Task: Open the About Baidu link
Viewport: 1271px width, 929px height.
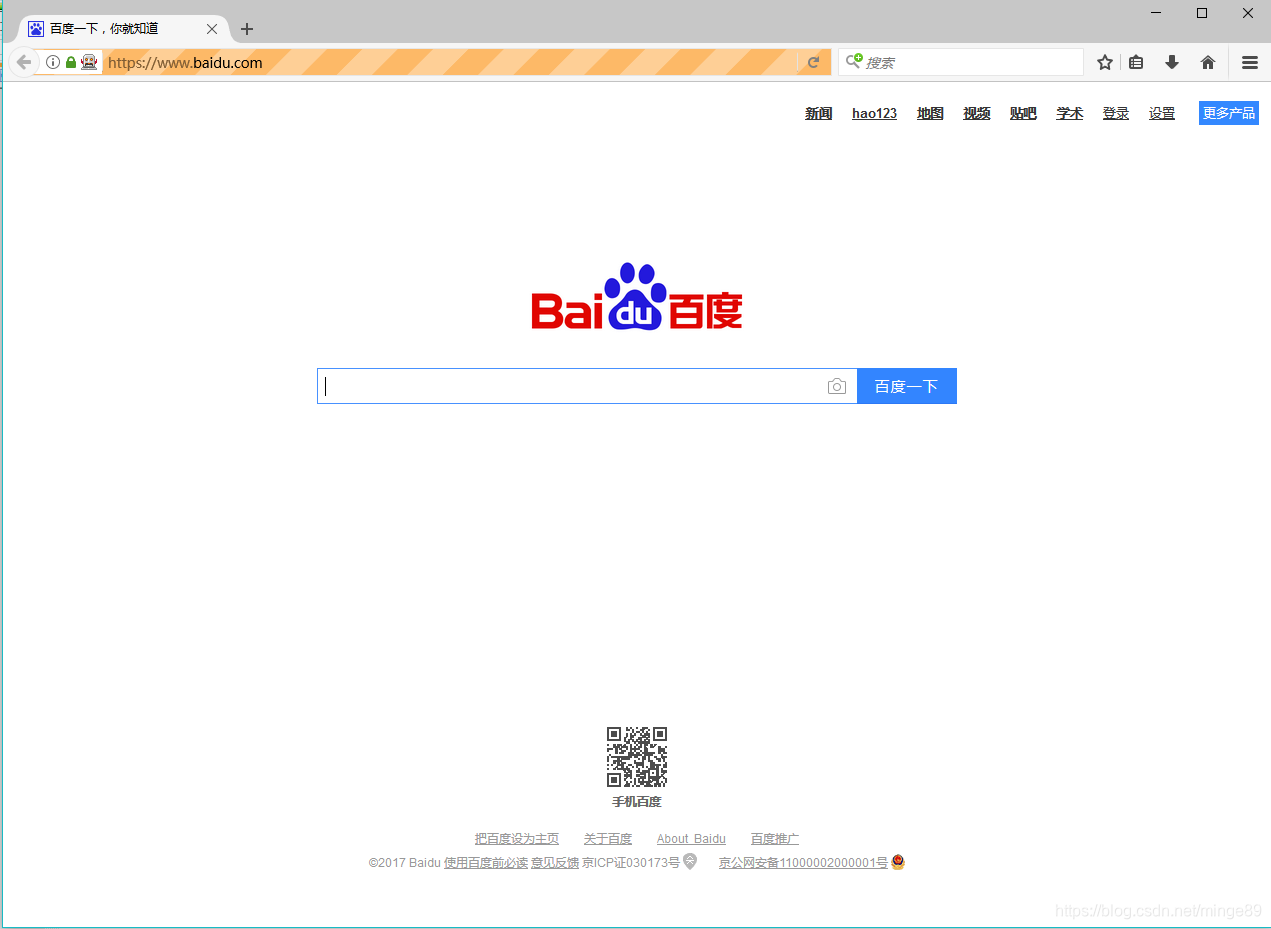Action: (x=691, y=839)
